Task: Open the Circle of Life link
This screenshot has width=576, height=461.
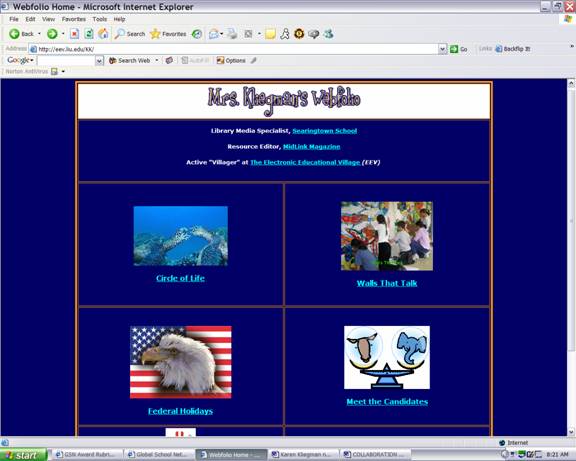Action: click(x=180, y=278)
